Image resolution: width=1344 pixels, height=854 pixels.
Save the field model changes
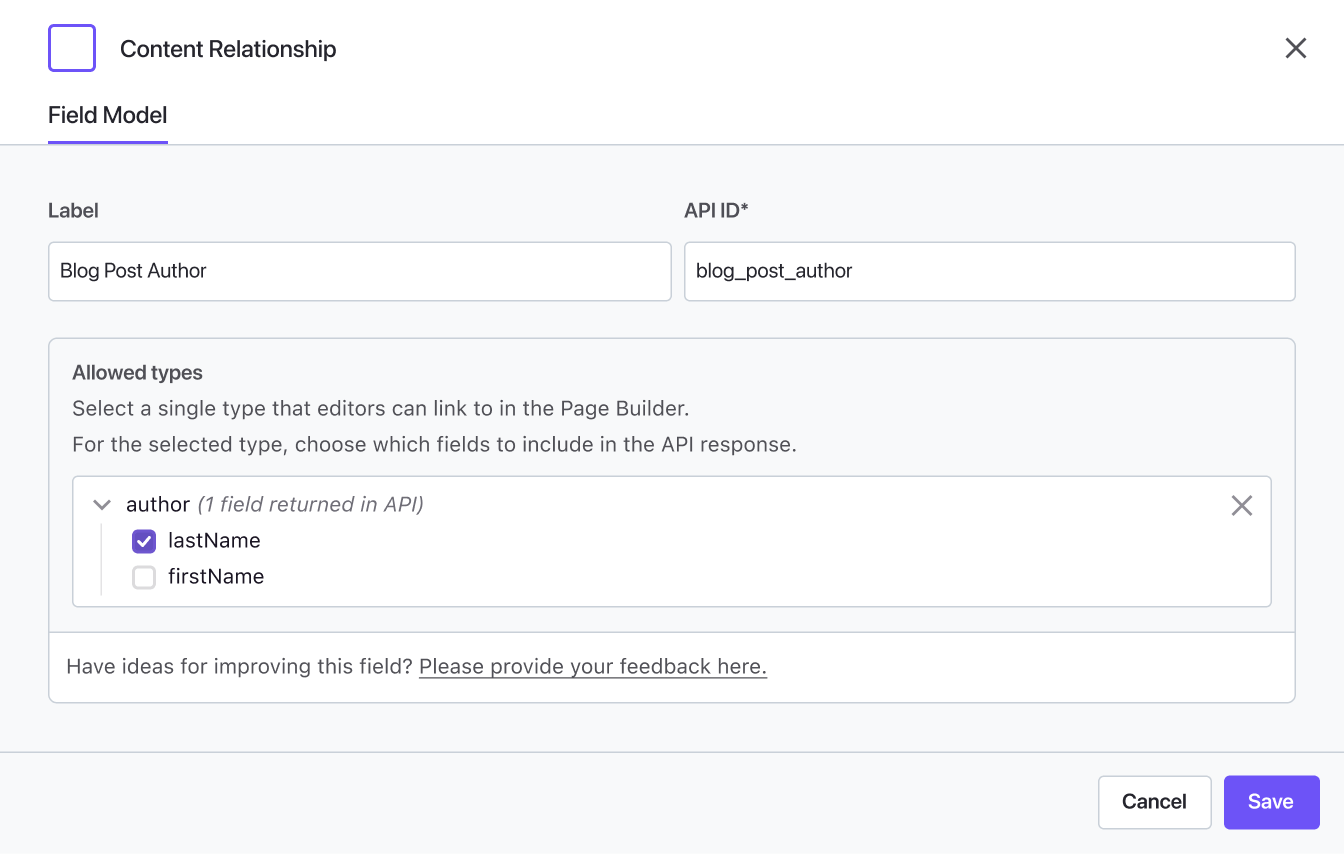pos(1271,802)
